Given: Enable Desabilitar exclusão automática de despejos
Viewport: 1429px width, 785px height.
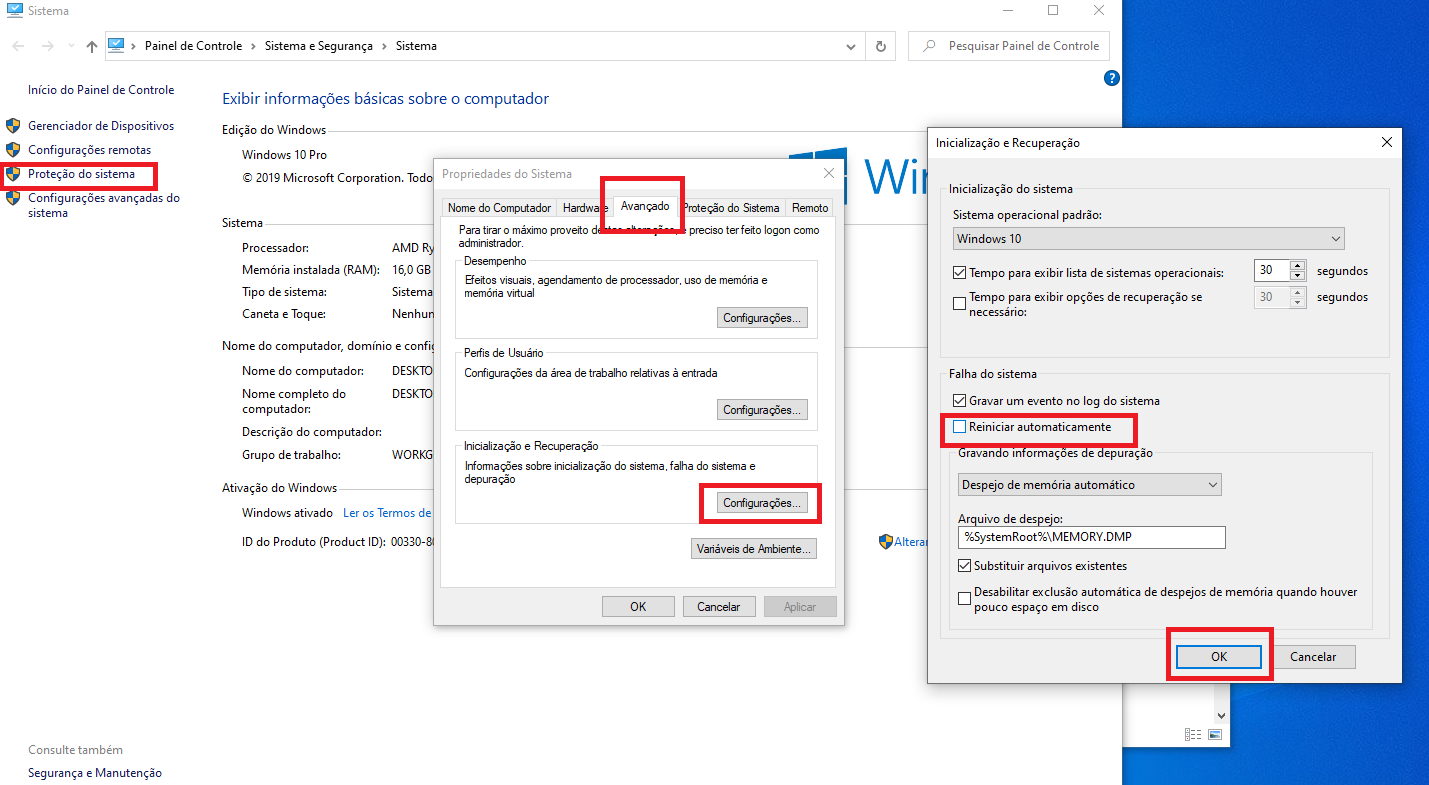Looking at the screenshot, I should pyautogui.click(x=964, y=599).
